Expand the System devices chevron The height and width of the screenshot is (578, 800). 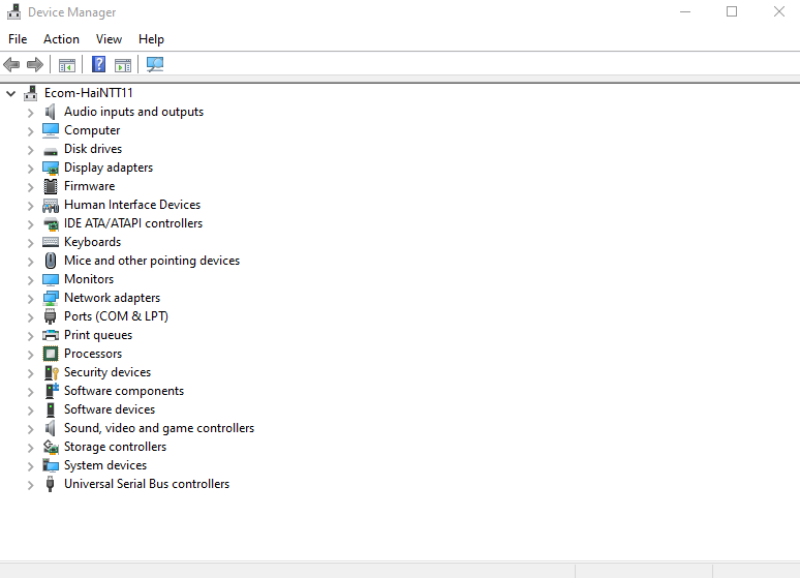point(31,466)
